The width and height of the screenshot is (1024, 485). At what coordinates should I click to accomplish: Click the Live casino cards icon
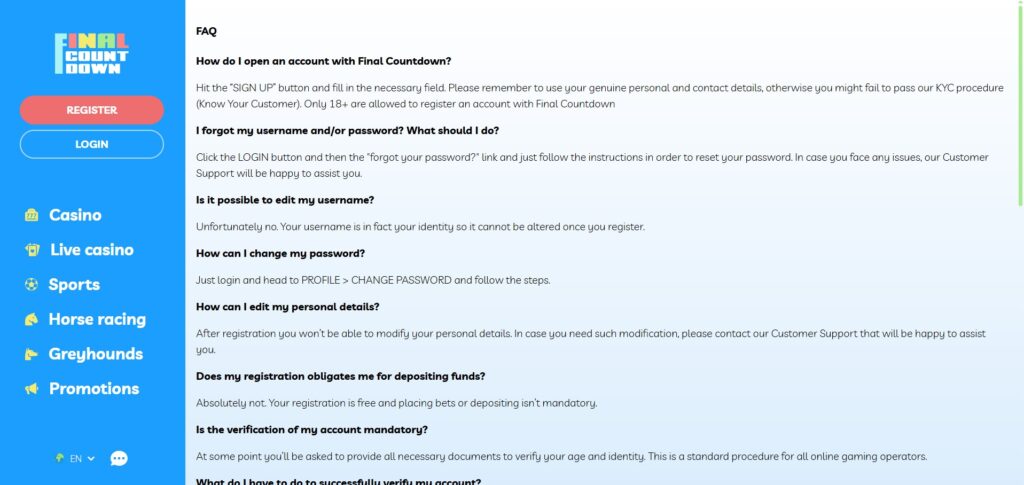pyautogui.click(x=31, y=250)
